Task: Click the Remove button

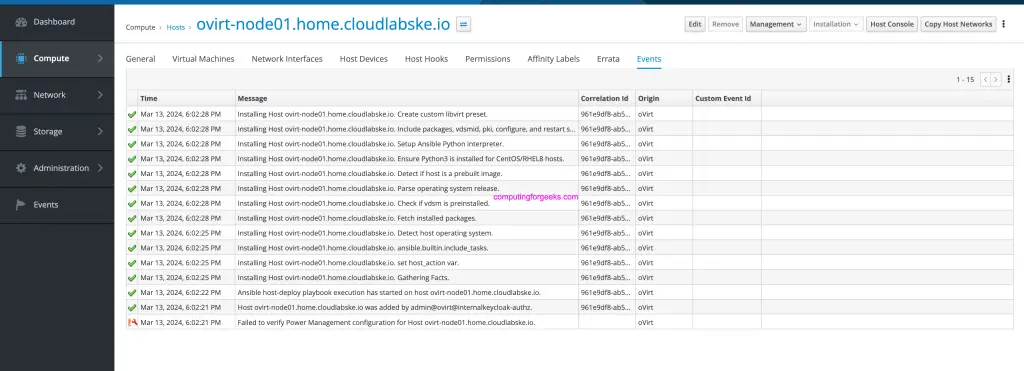Action: pyautogui.click(x=725, y=24)
